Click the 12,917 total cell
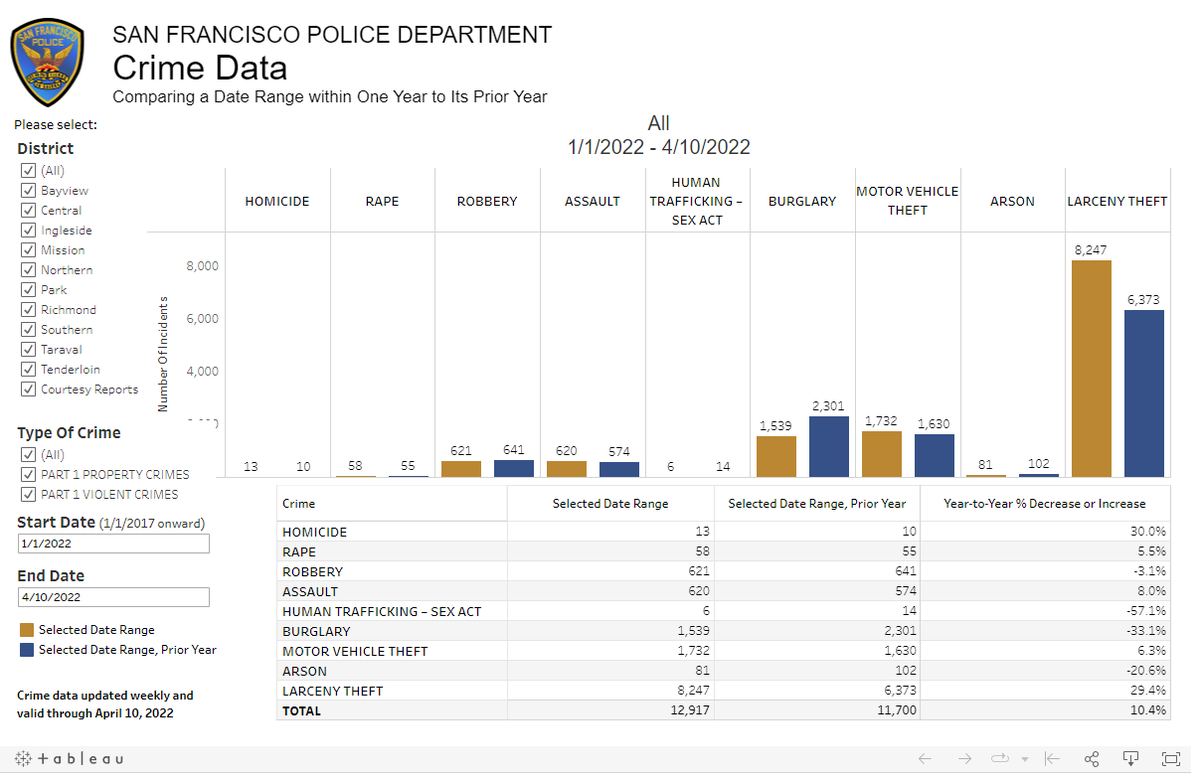The height and width of the screenshot is (782, 1200). (x=690, y=711)
